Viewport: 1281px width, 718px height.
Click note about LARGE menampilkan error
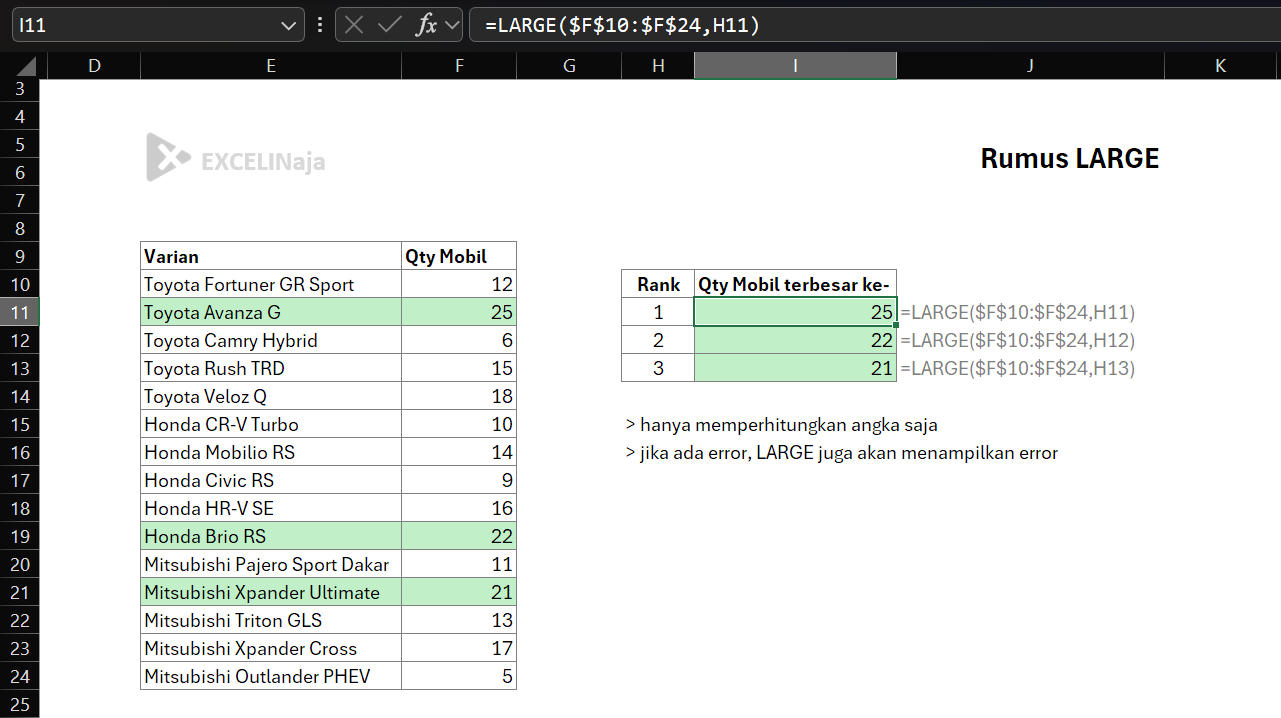[x=841, y=453]
